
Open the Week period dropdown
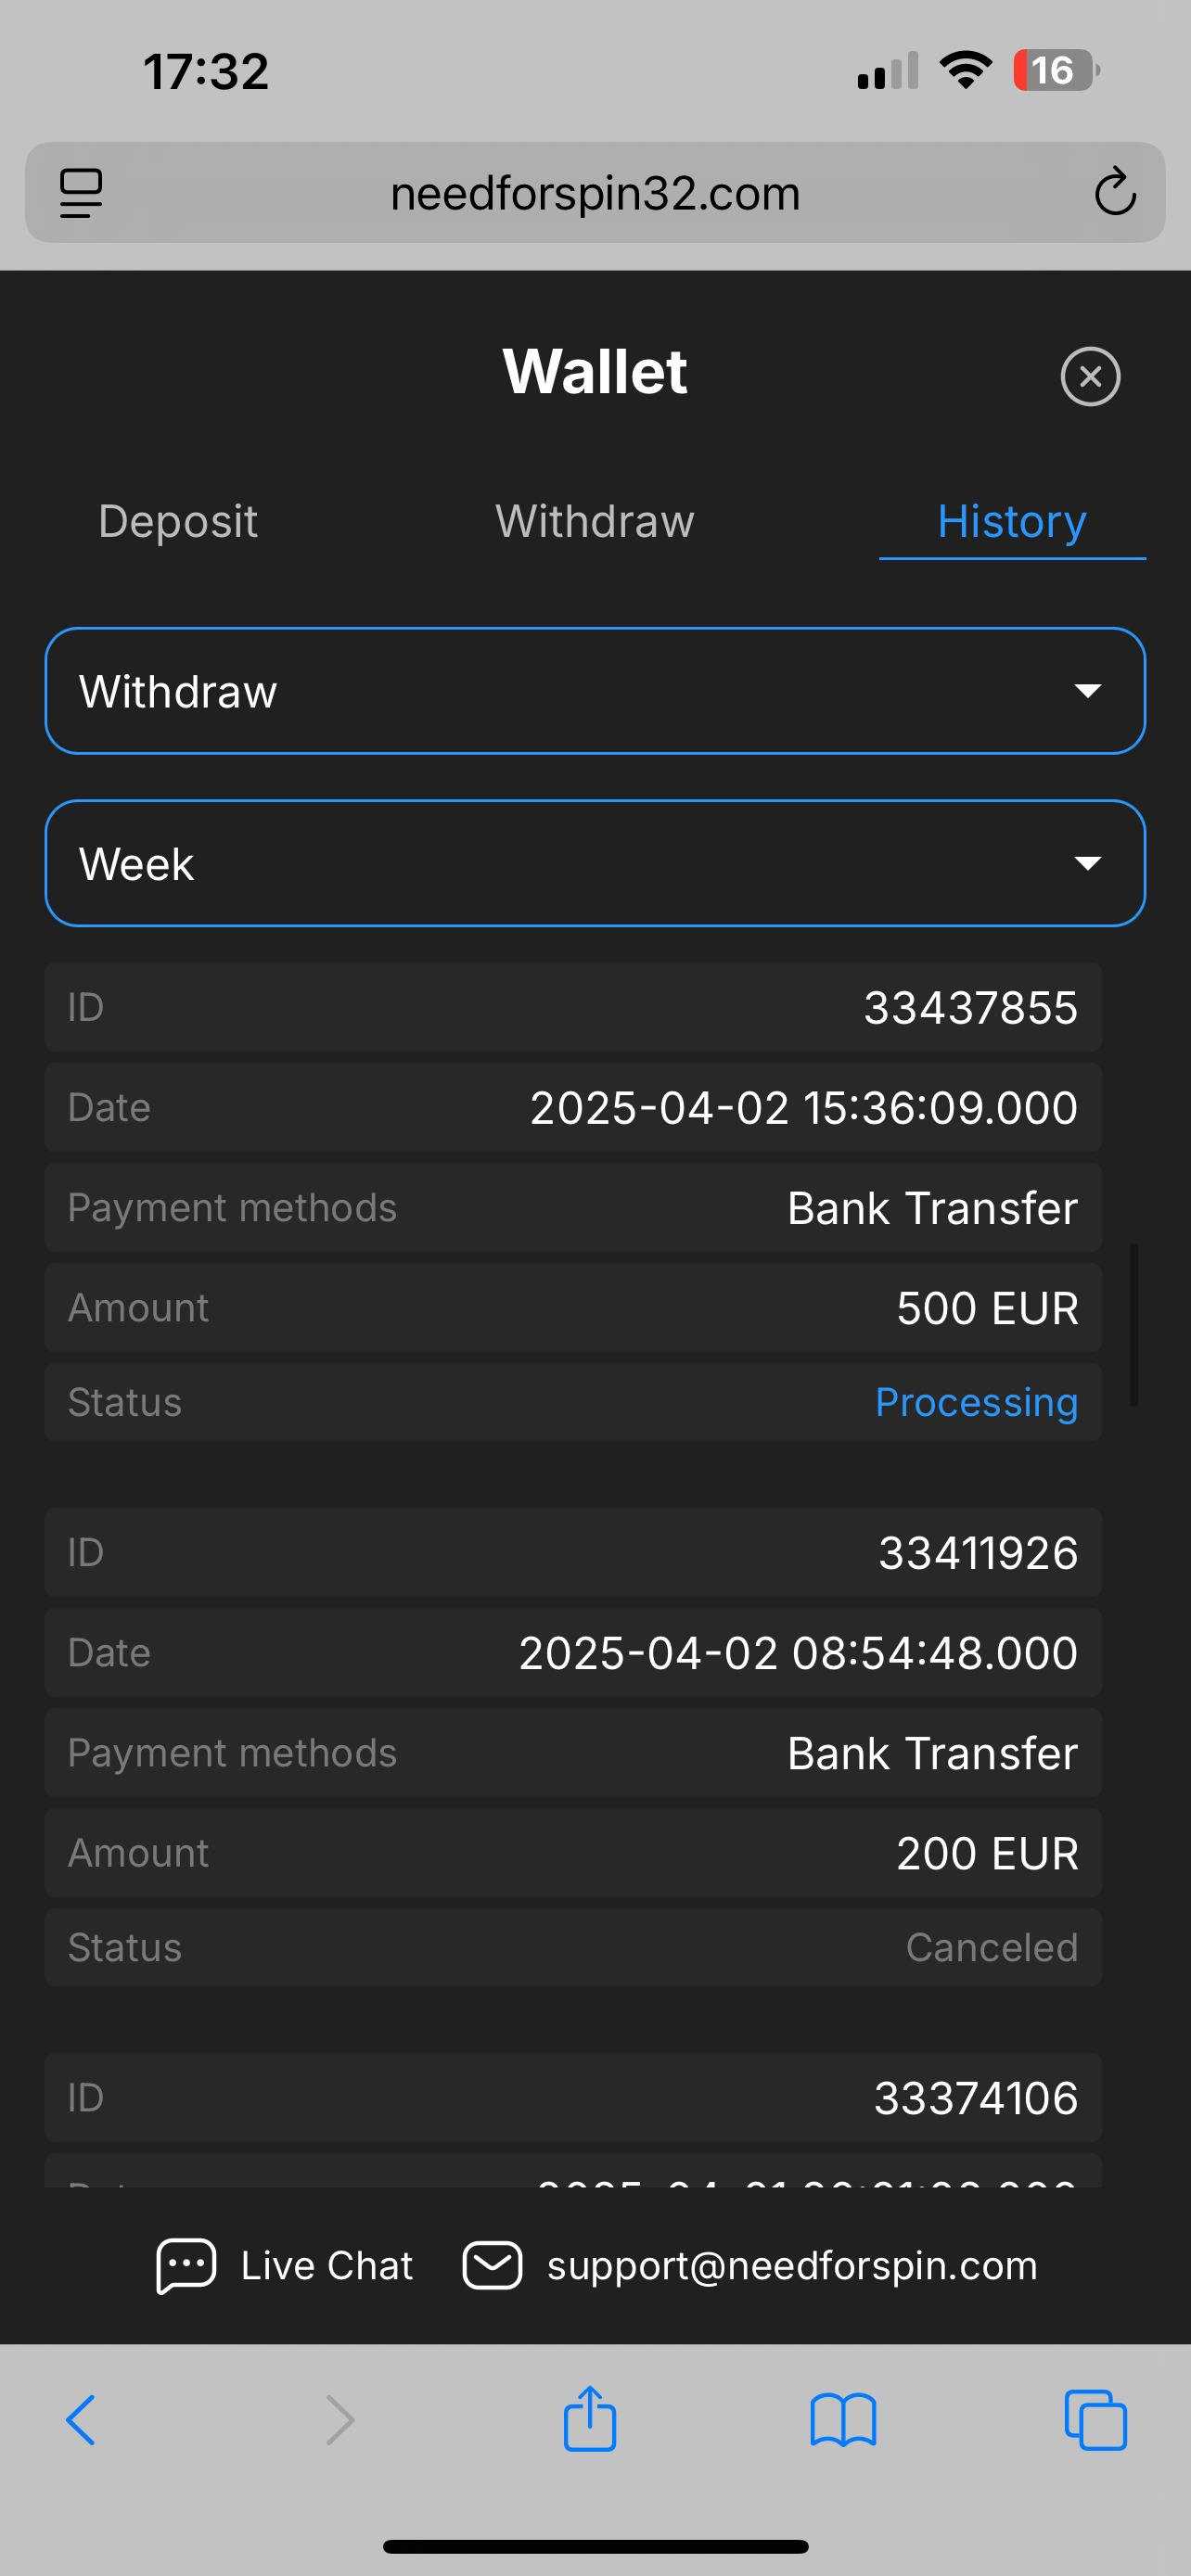(x=595, y=863)
